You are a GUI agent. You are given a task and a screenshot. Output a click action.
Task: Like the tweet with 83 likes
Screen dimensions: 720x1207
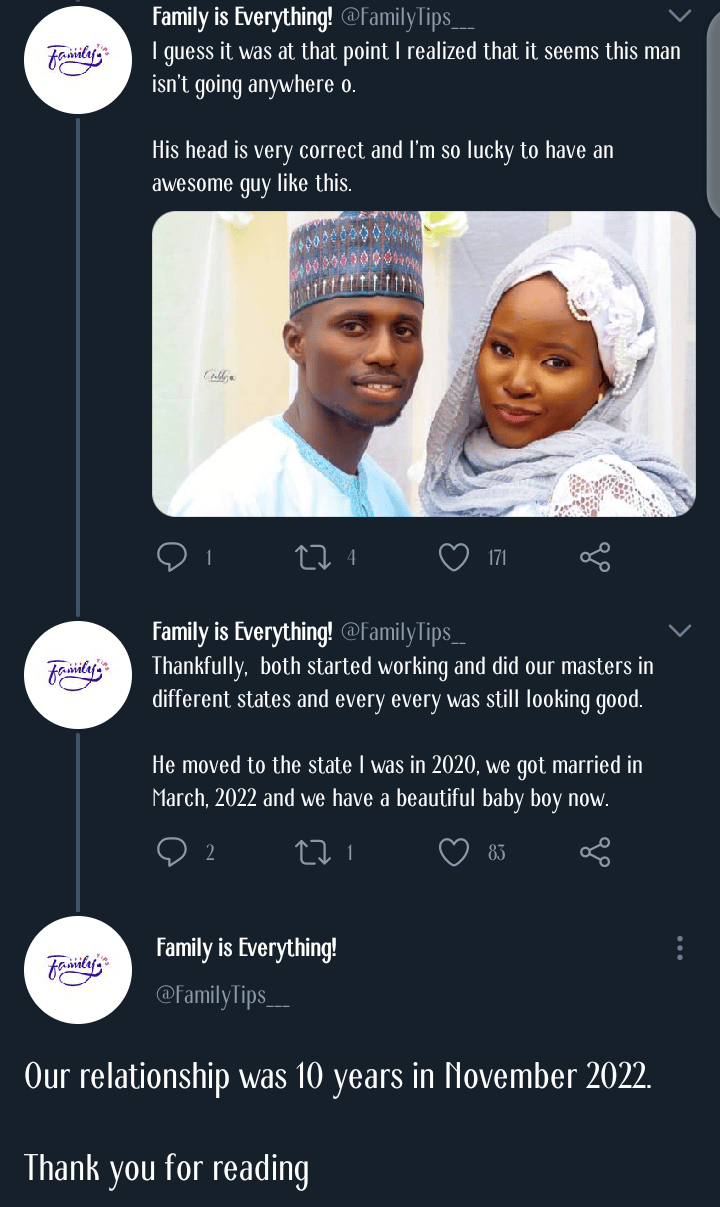455,852
